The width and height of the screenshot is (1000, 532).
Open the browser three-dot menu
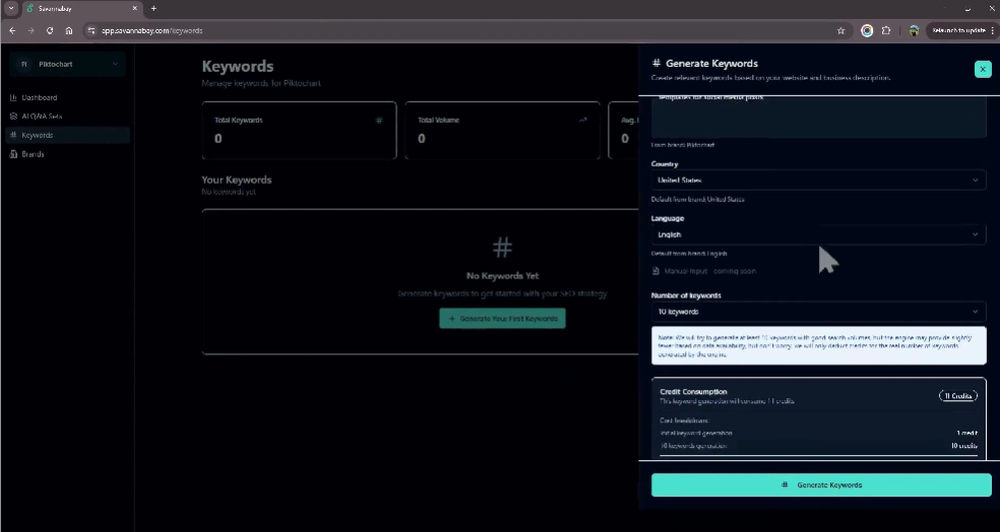click(993, 31)
